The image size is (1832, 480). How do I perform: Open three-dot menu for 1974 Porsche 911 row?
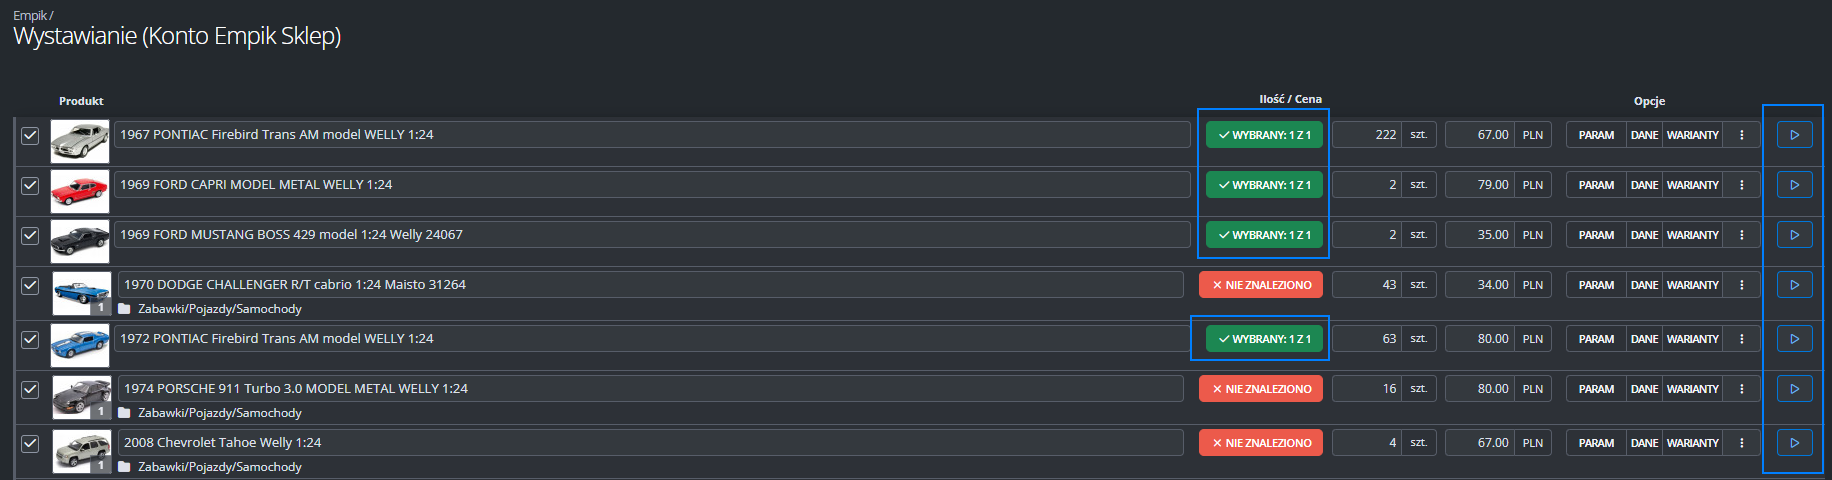(1741, 389)
